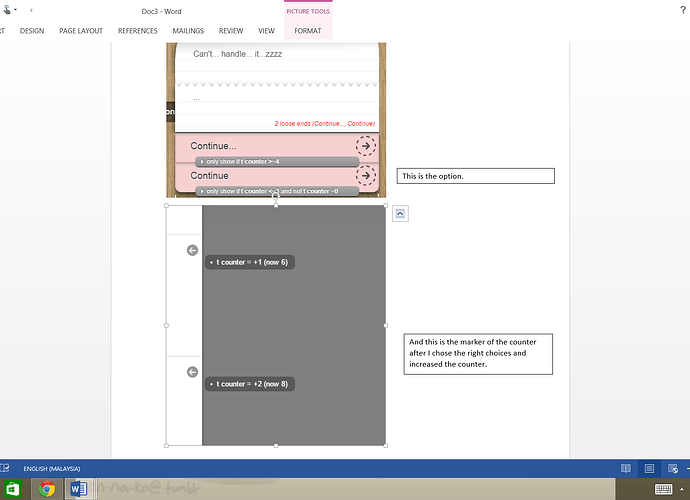Click the bottom-right resize handle of the picture
Screen dimensions: 690x500
385,445
